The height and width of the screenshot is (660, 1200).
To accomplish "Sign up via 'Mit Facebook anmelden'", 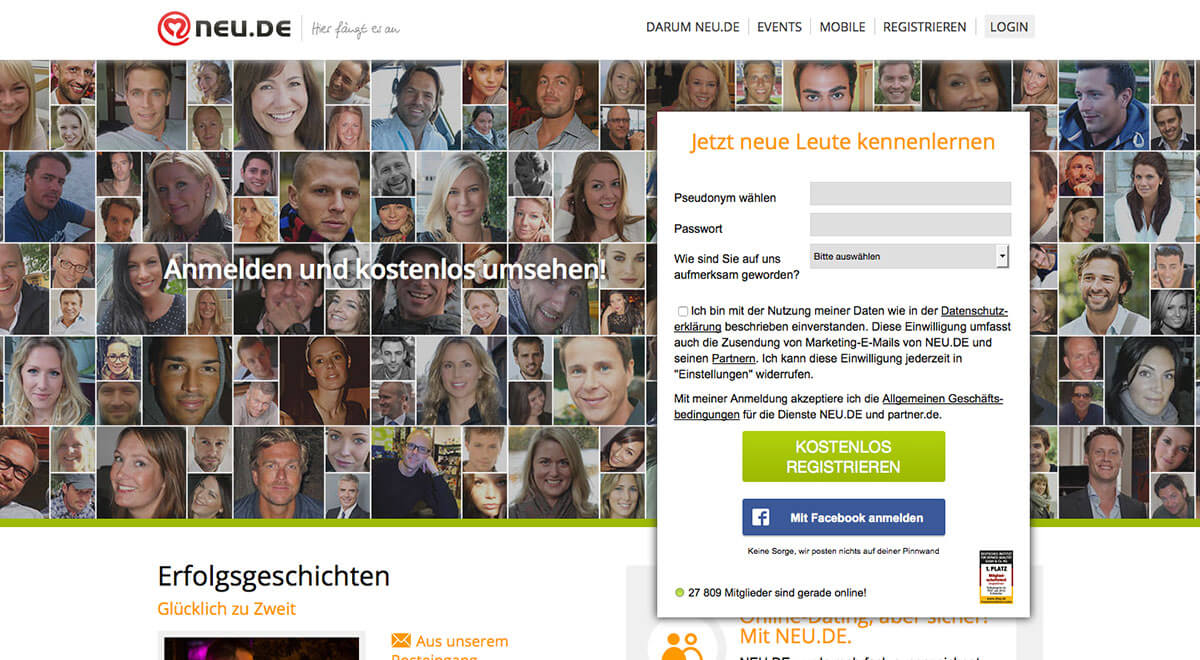I will (843, 518).
